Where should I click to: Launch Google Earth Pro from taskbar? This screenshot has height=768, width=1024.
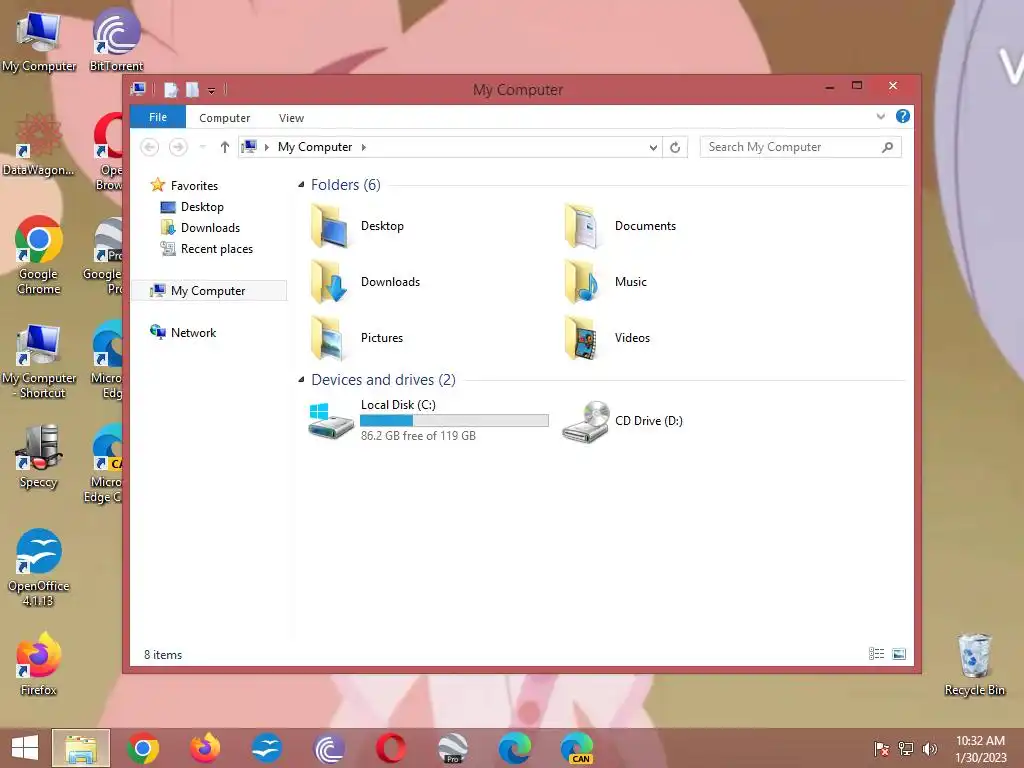[453, 748]
